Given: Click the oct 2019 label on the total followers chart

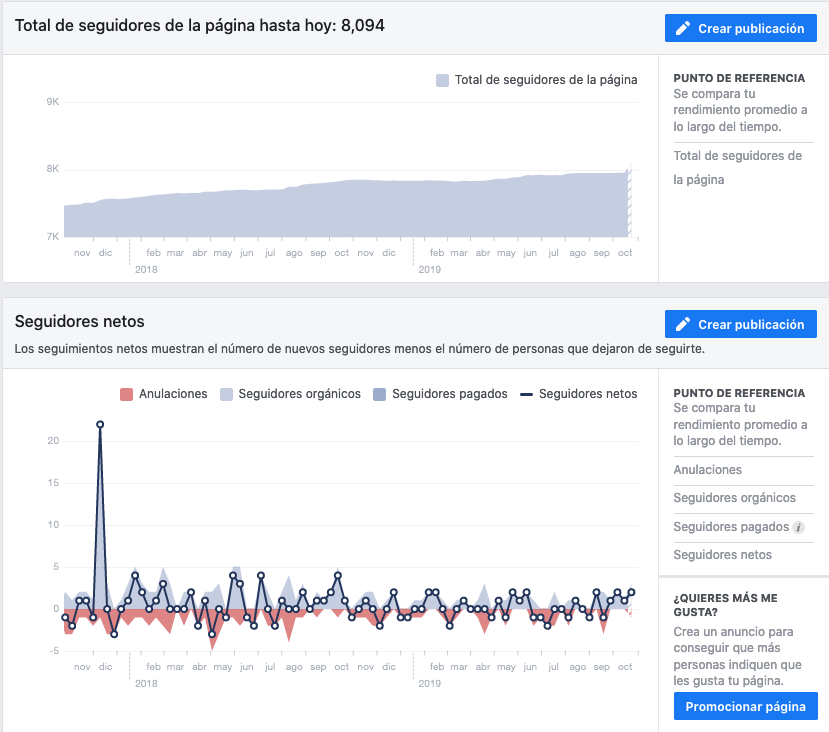Looking at the screenshot, I should point(626,254).
